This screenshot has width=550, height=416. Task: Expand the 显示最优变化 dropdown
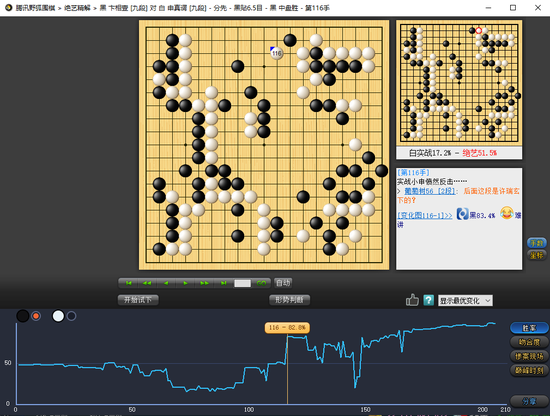pyautogui.click(x=465, y=301)
